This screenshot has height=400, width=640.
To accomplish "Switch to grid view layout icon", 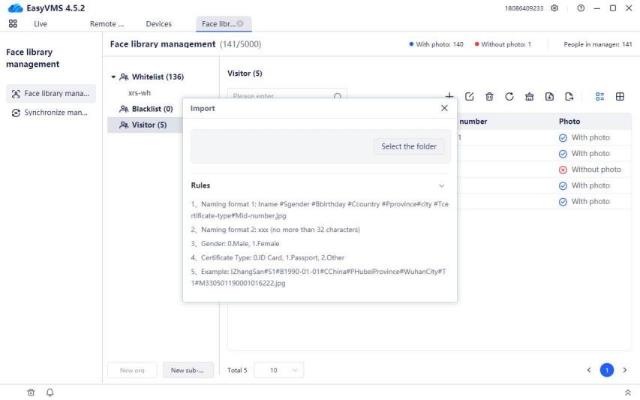I will coord(620,96).
